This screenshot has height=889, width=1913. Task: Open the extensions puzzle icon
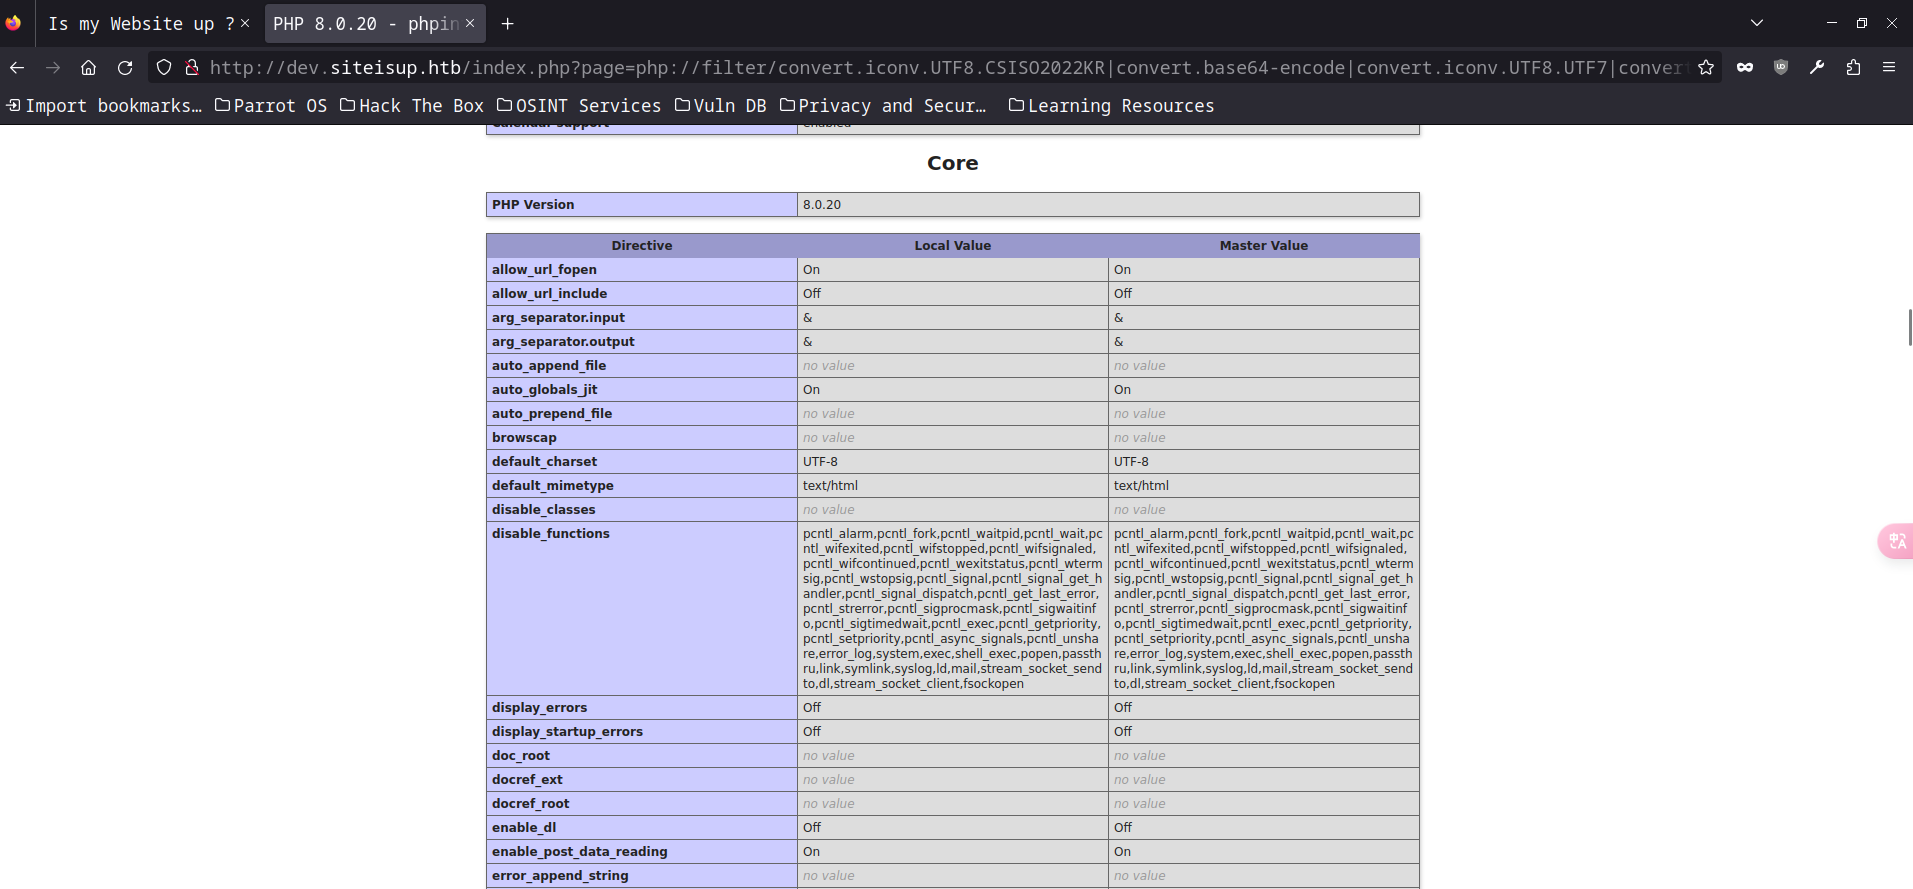click(1853, 67)
